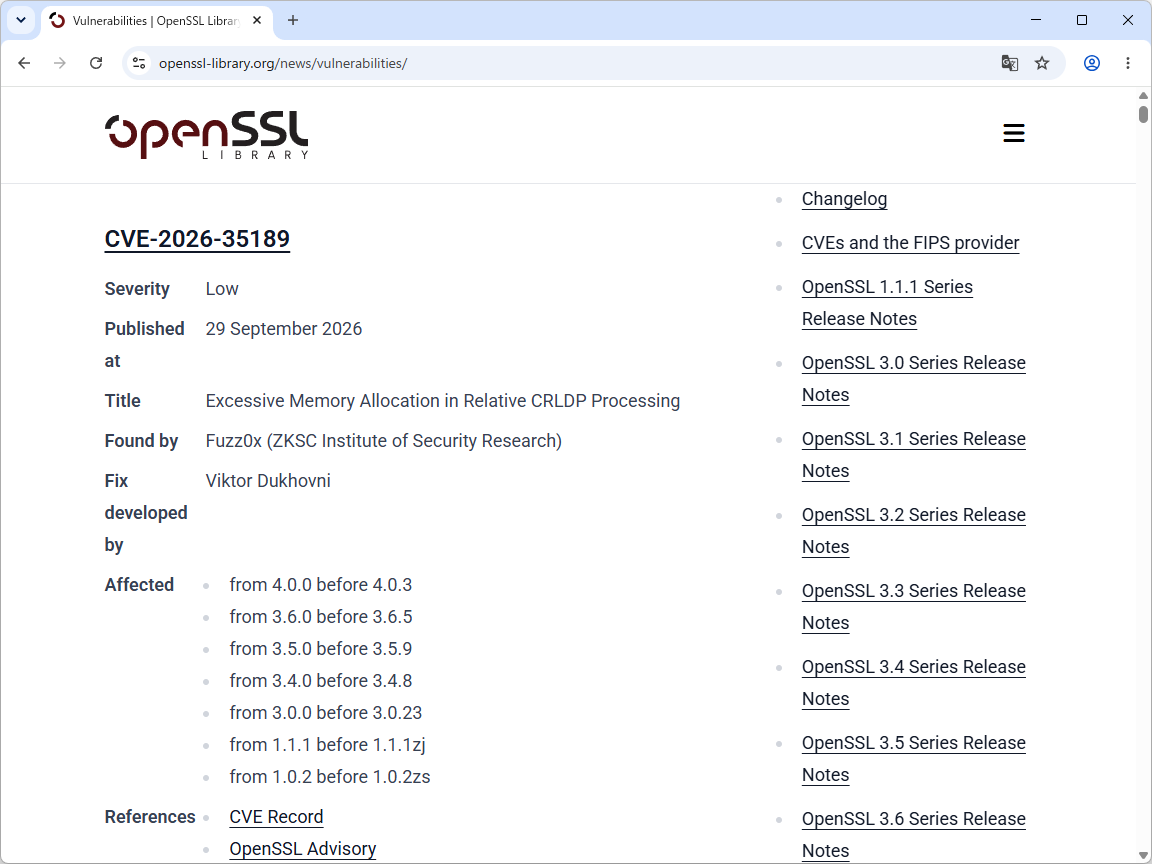
Task: Select 'from 4.0.0 before 4.0.3'
Action: click(320, 585)
